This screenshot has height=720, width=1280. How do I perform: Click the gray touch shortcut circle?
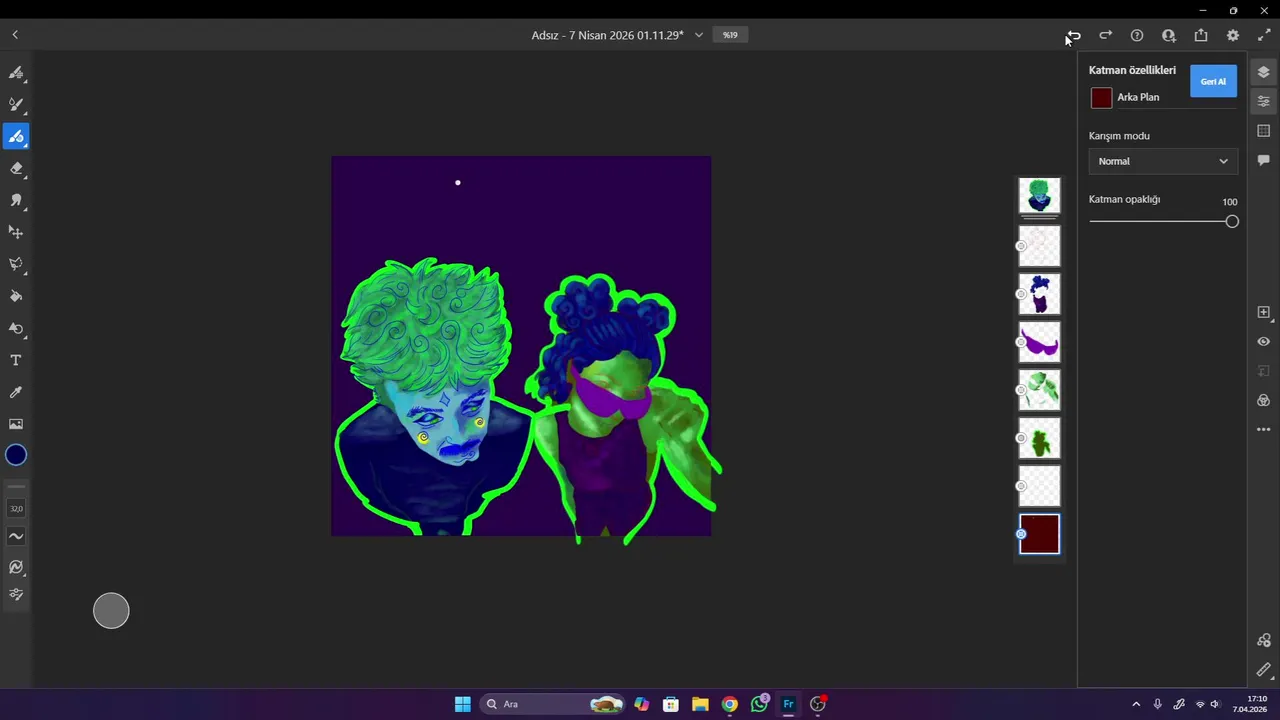[x=111, y=611]
